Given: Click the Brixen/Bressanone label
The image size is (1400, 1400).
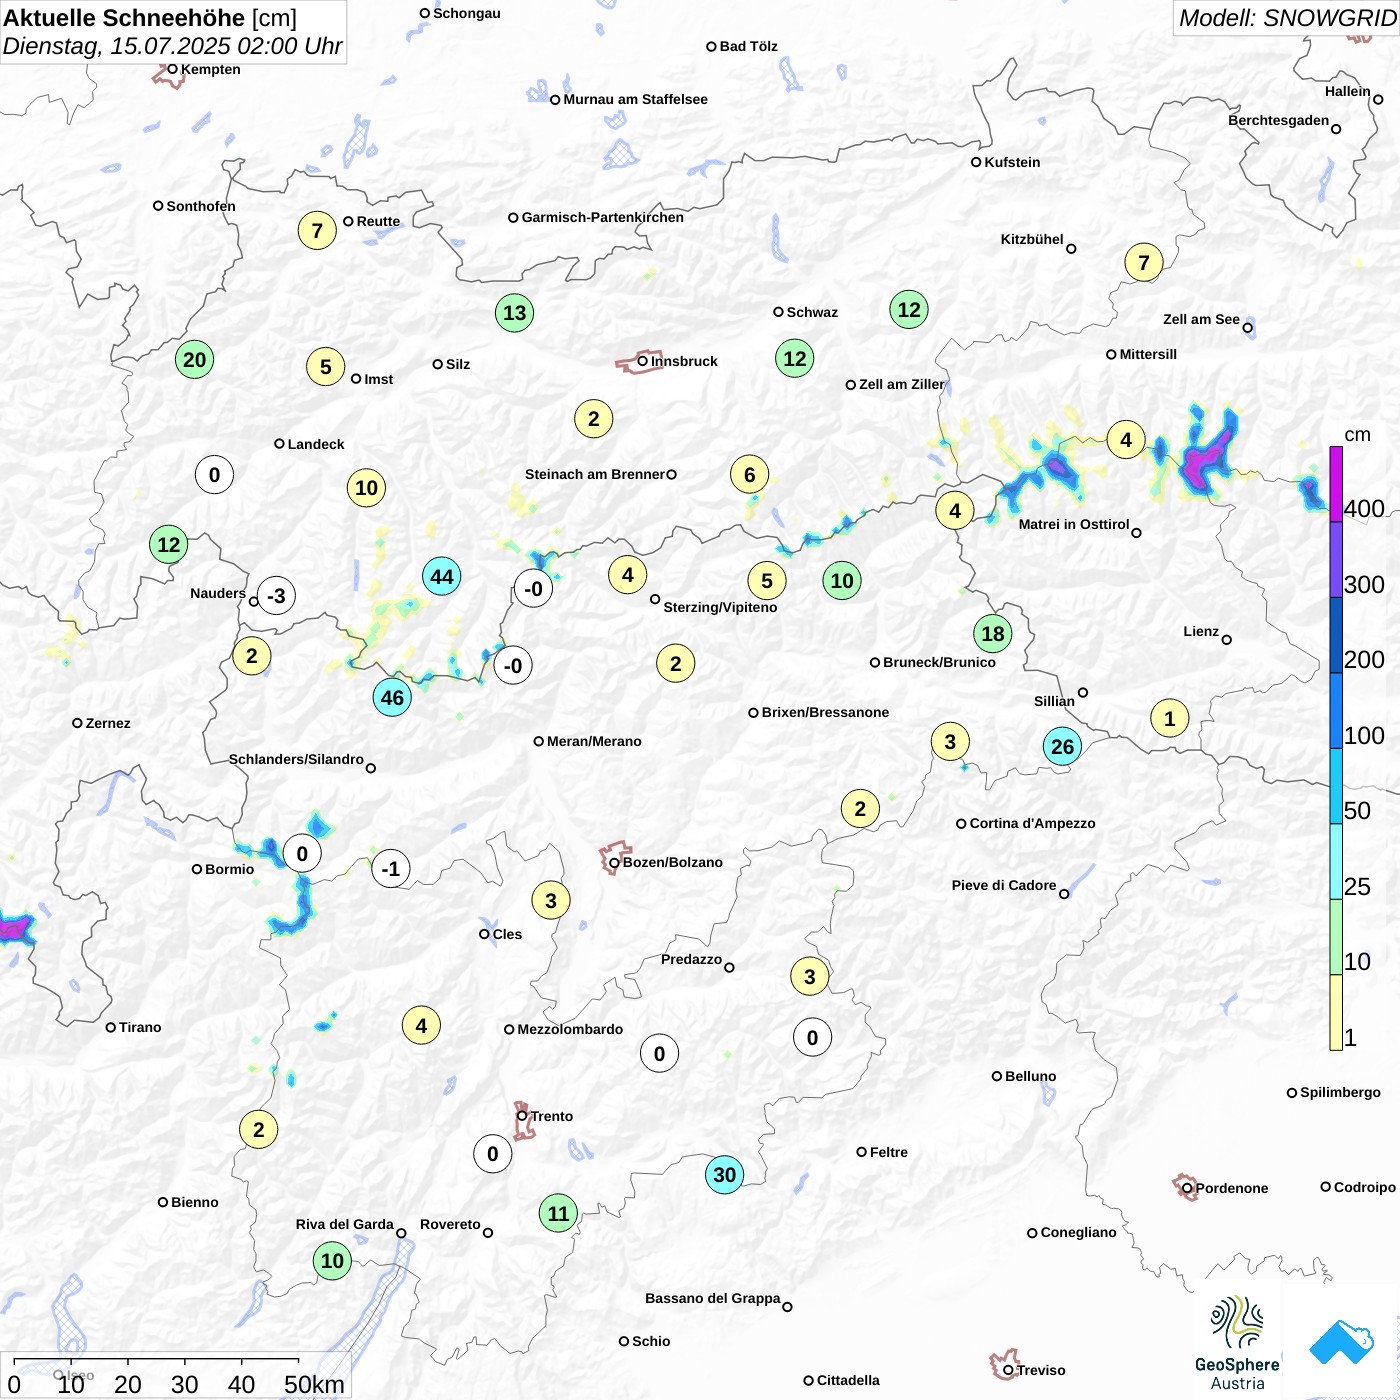Looking at the screenshot, I should [825, 712].
